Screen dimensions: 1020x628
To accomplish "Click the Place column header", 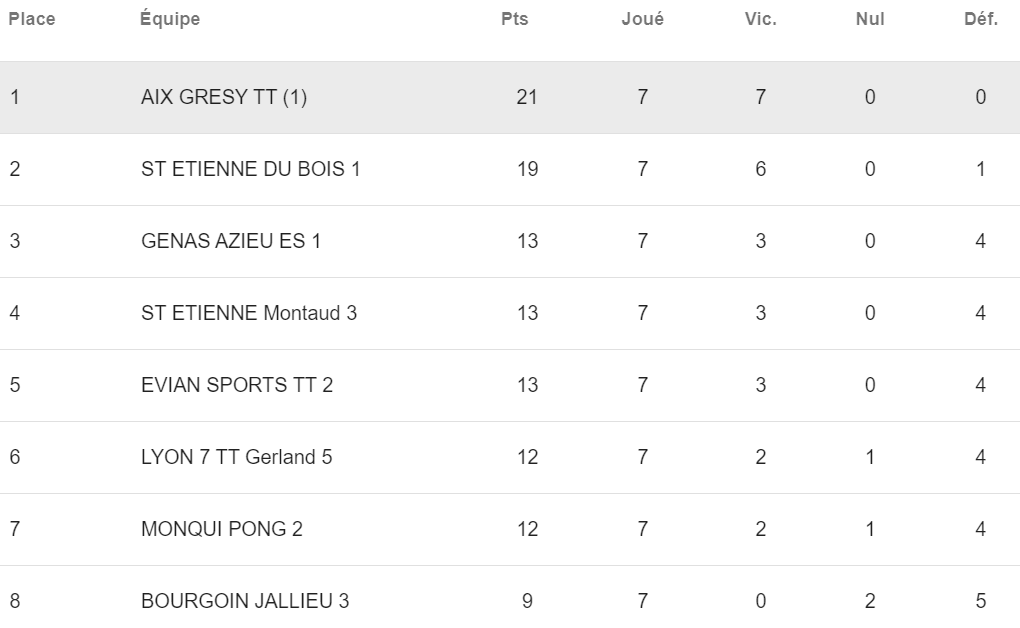I will click(x=31, y=19).
